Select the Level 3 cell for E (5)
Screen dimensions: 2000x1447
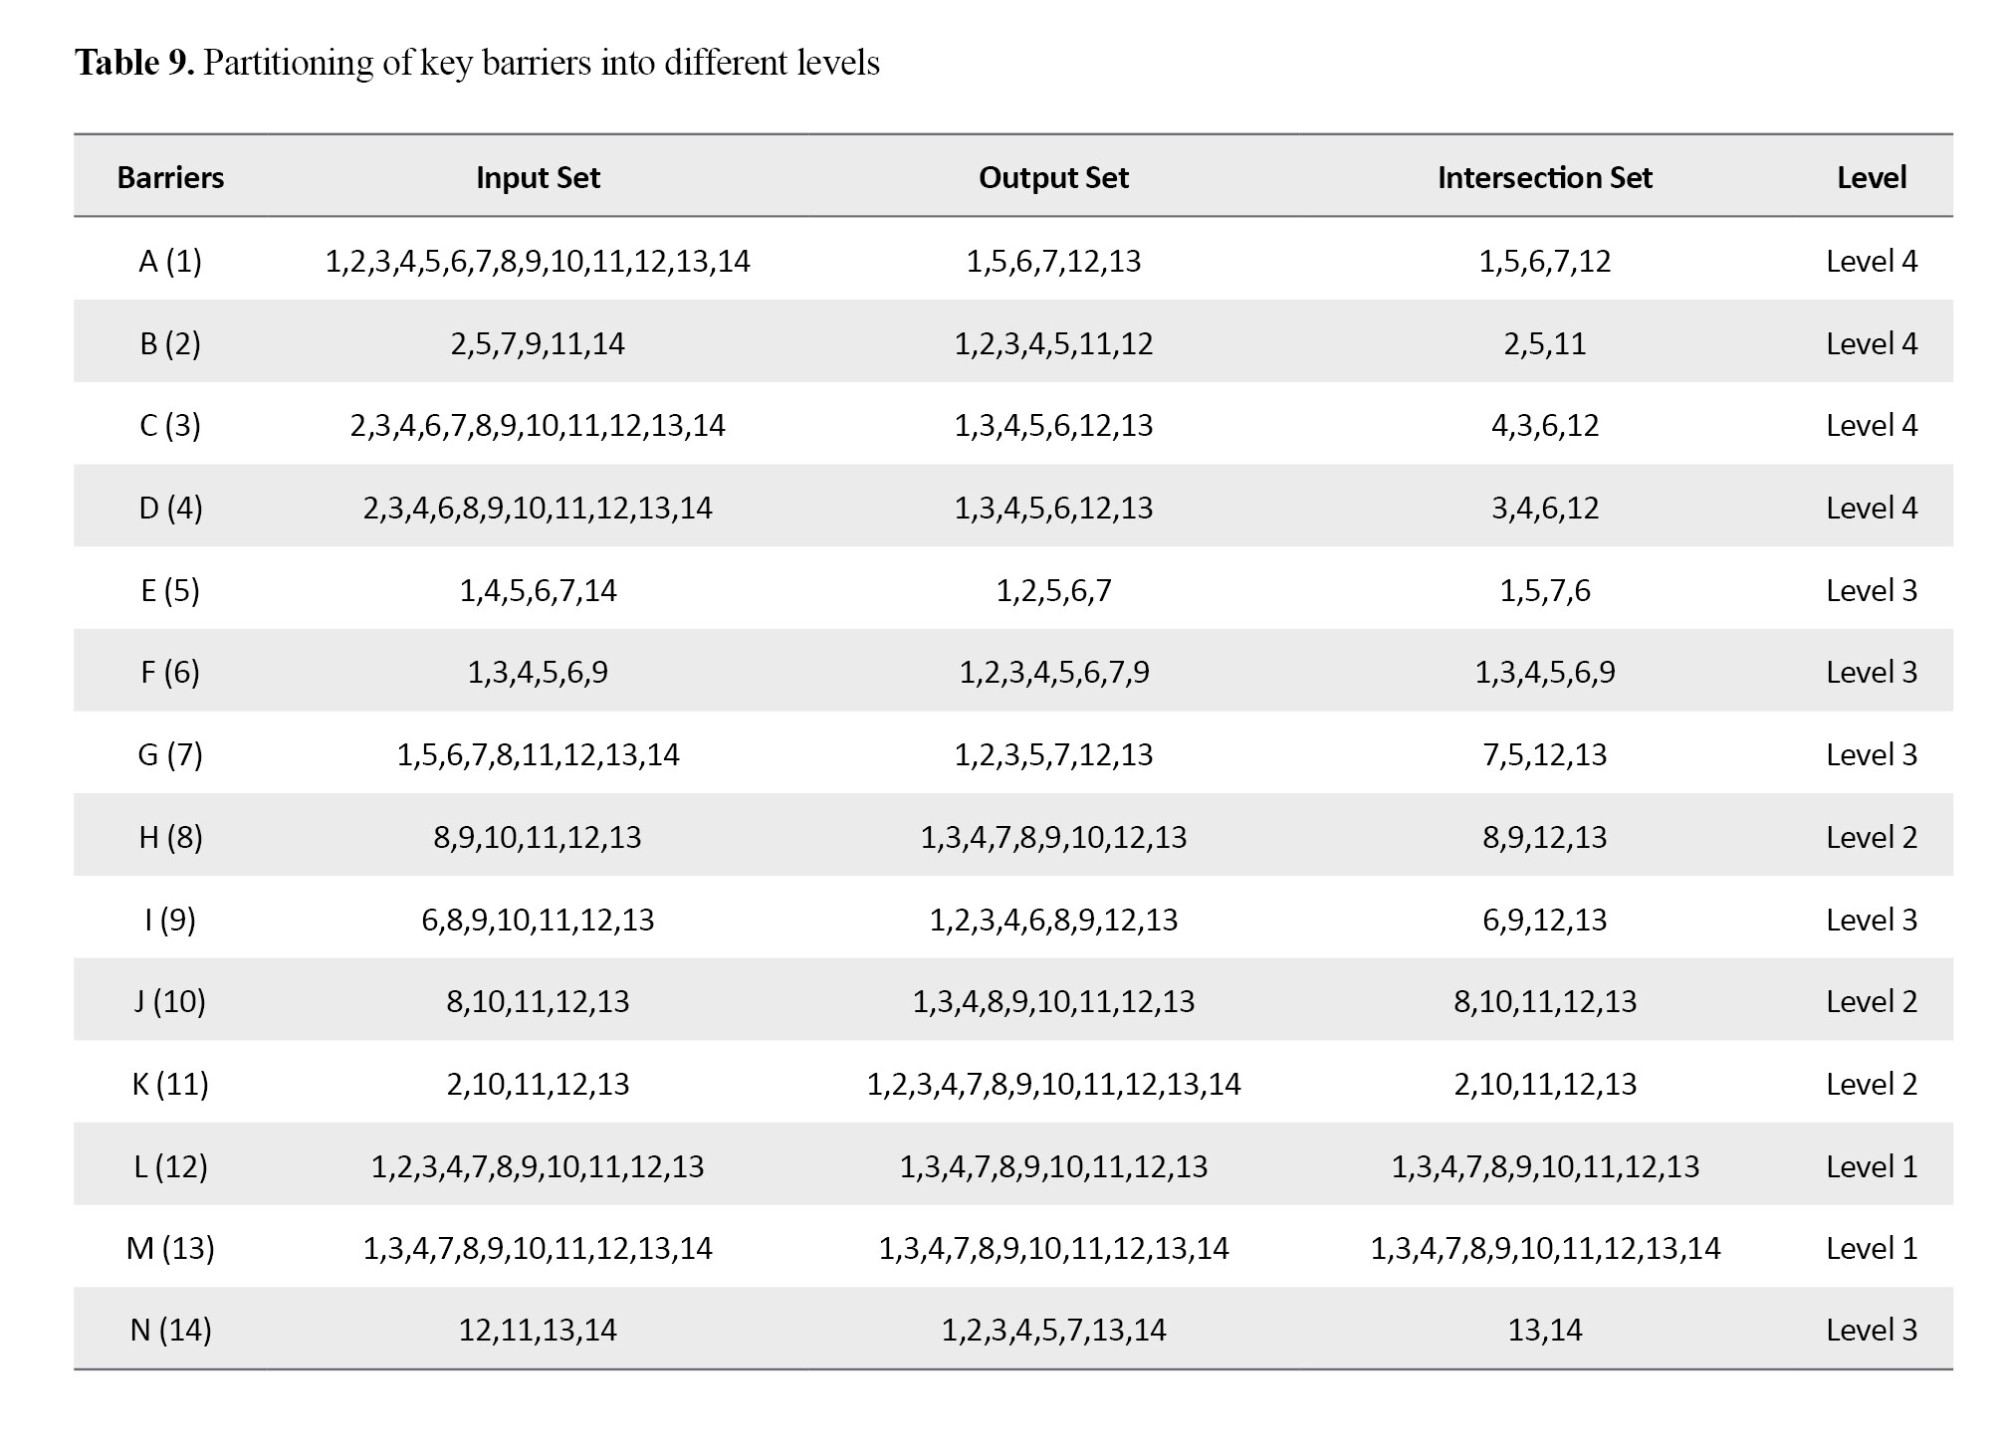tap(1871, 590)
